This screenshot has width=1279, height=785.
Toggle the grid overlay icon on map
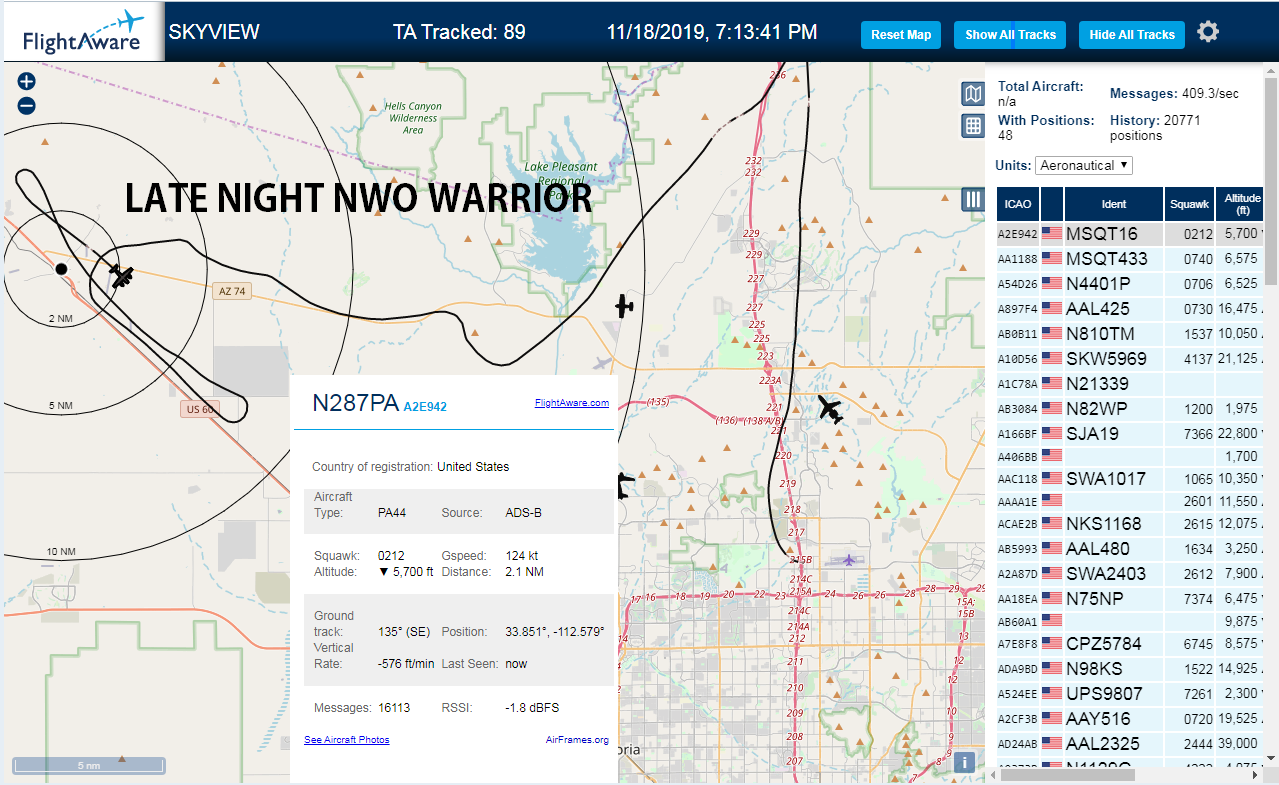click(x=972, y=126)
